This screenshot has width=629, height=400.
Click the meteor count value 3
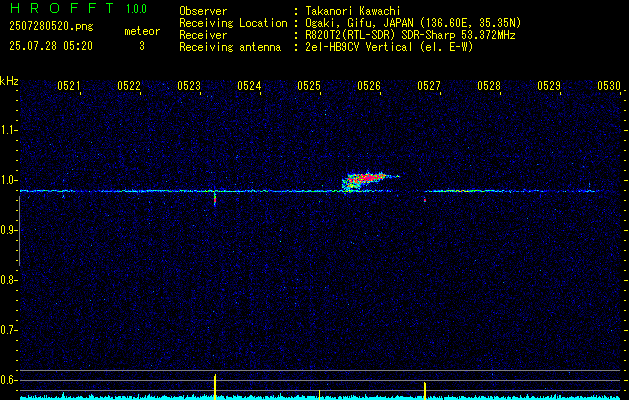pos(142,46)
